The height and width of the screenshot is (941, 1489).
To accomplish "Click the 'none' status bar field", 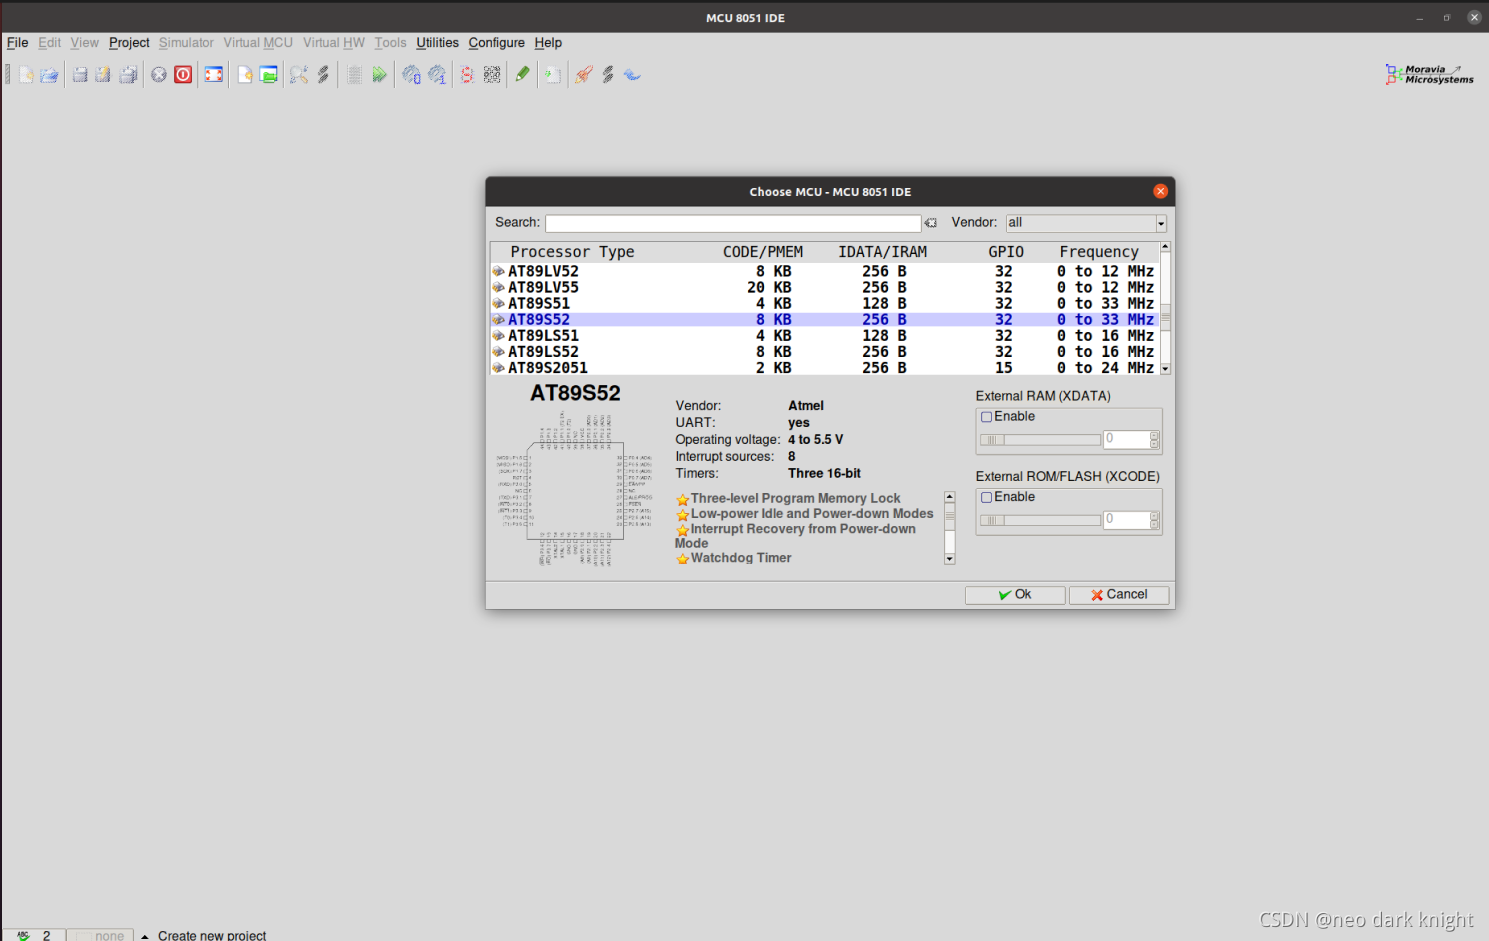I will tap(101, 936).
